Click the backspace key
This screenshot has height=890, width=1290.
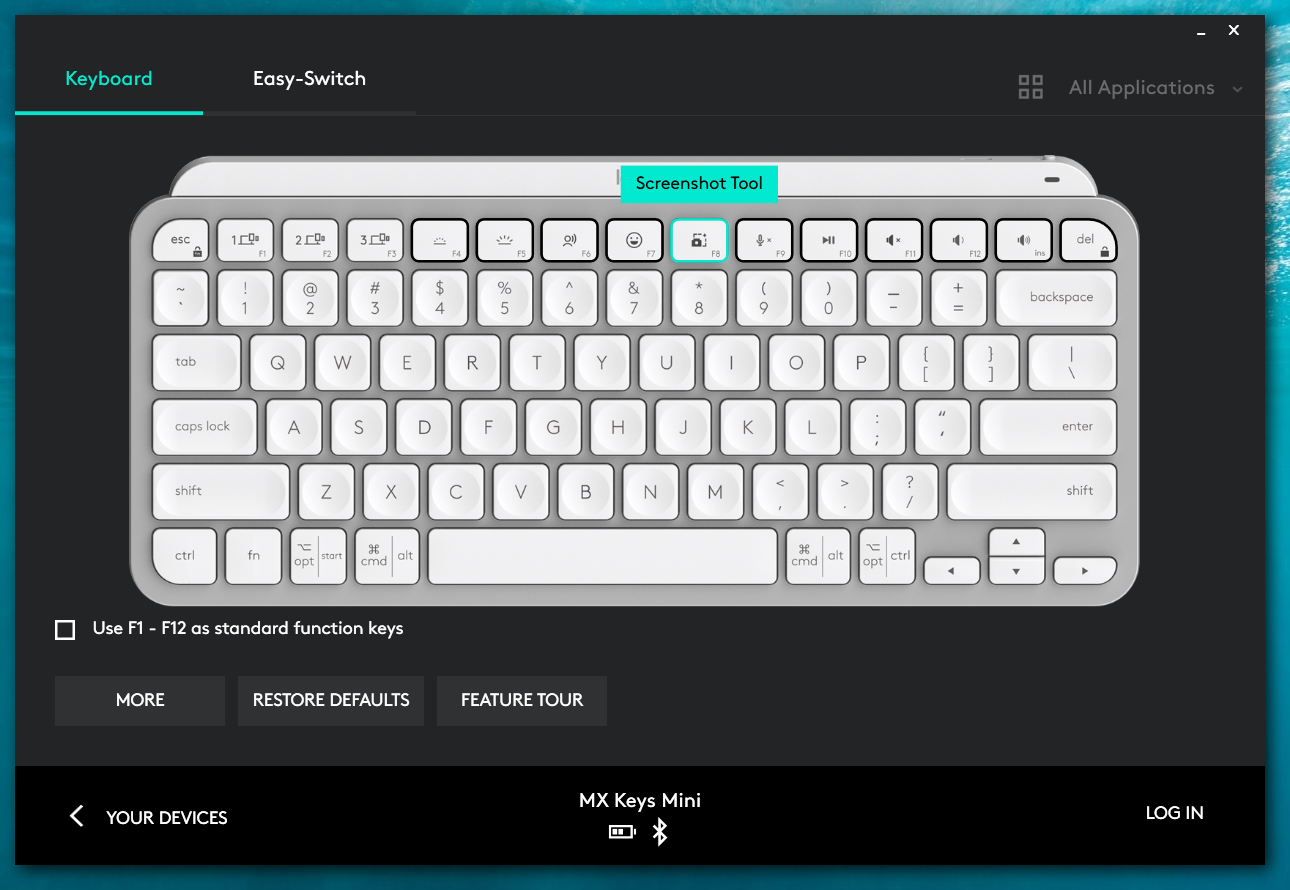click(1056, 298)
